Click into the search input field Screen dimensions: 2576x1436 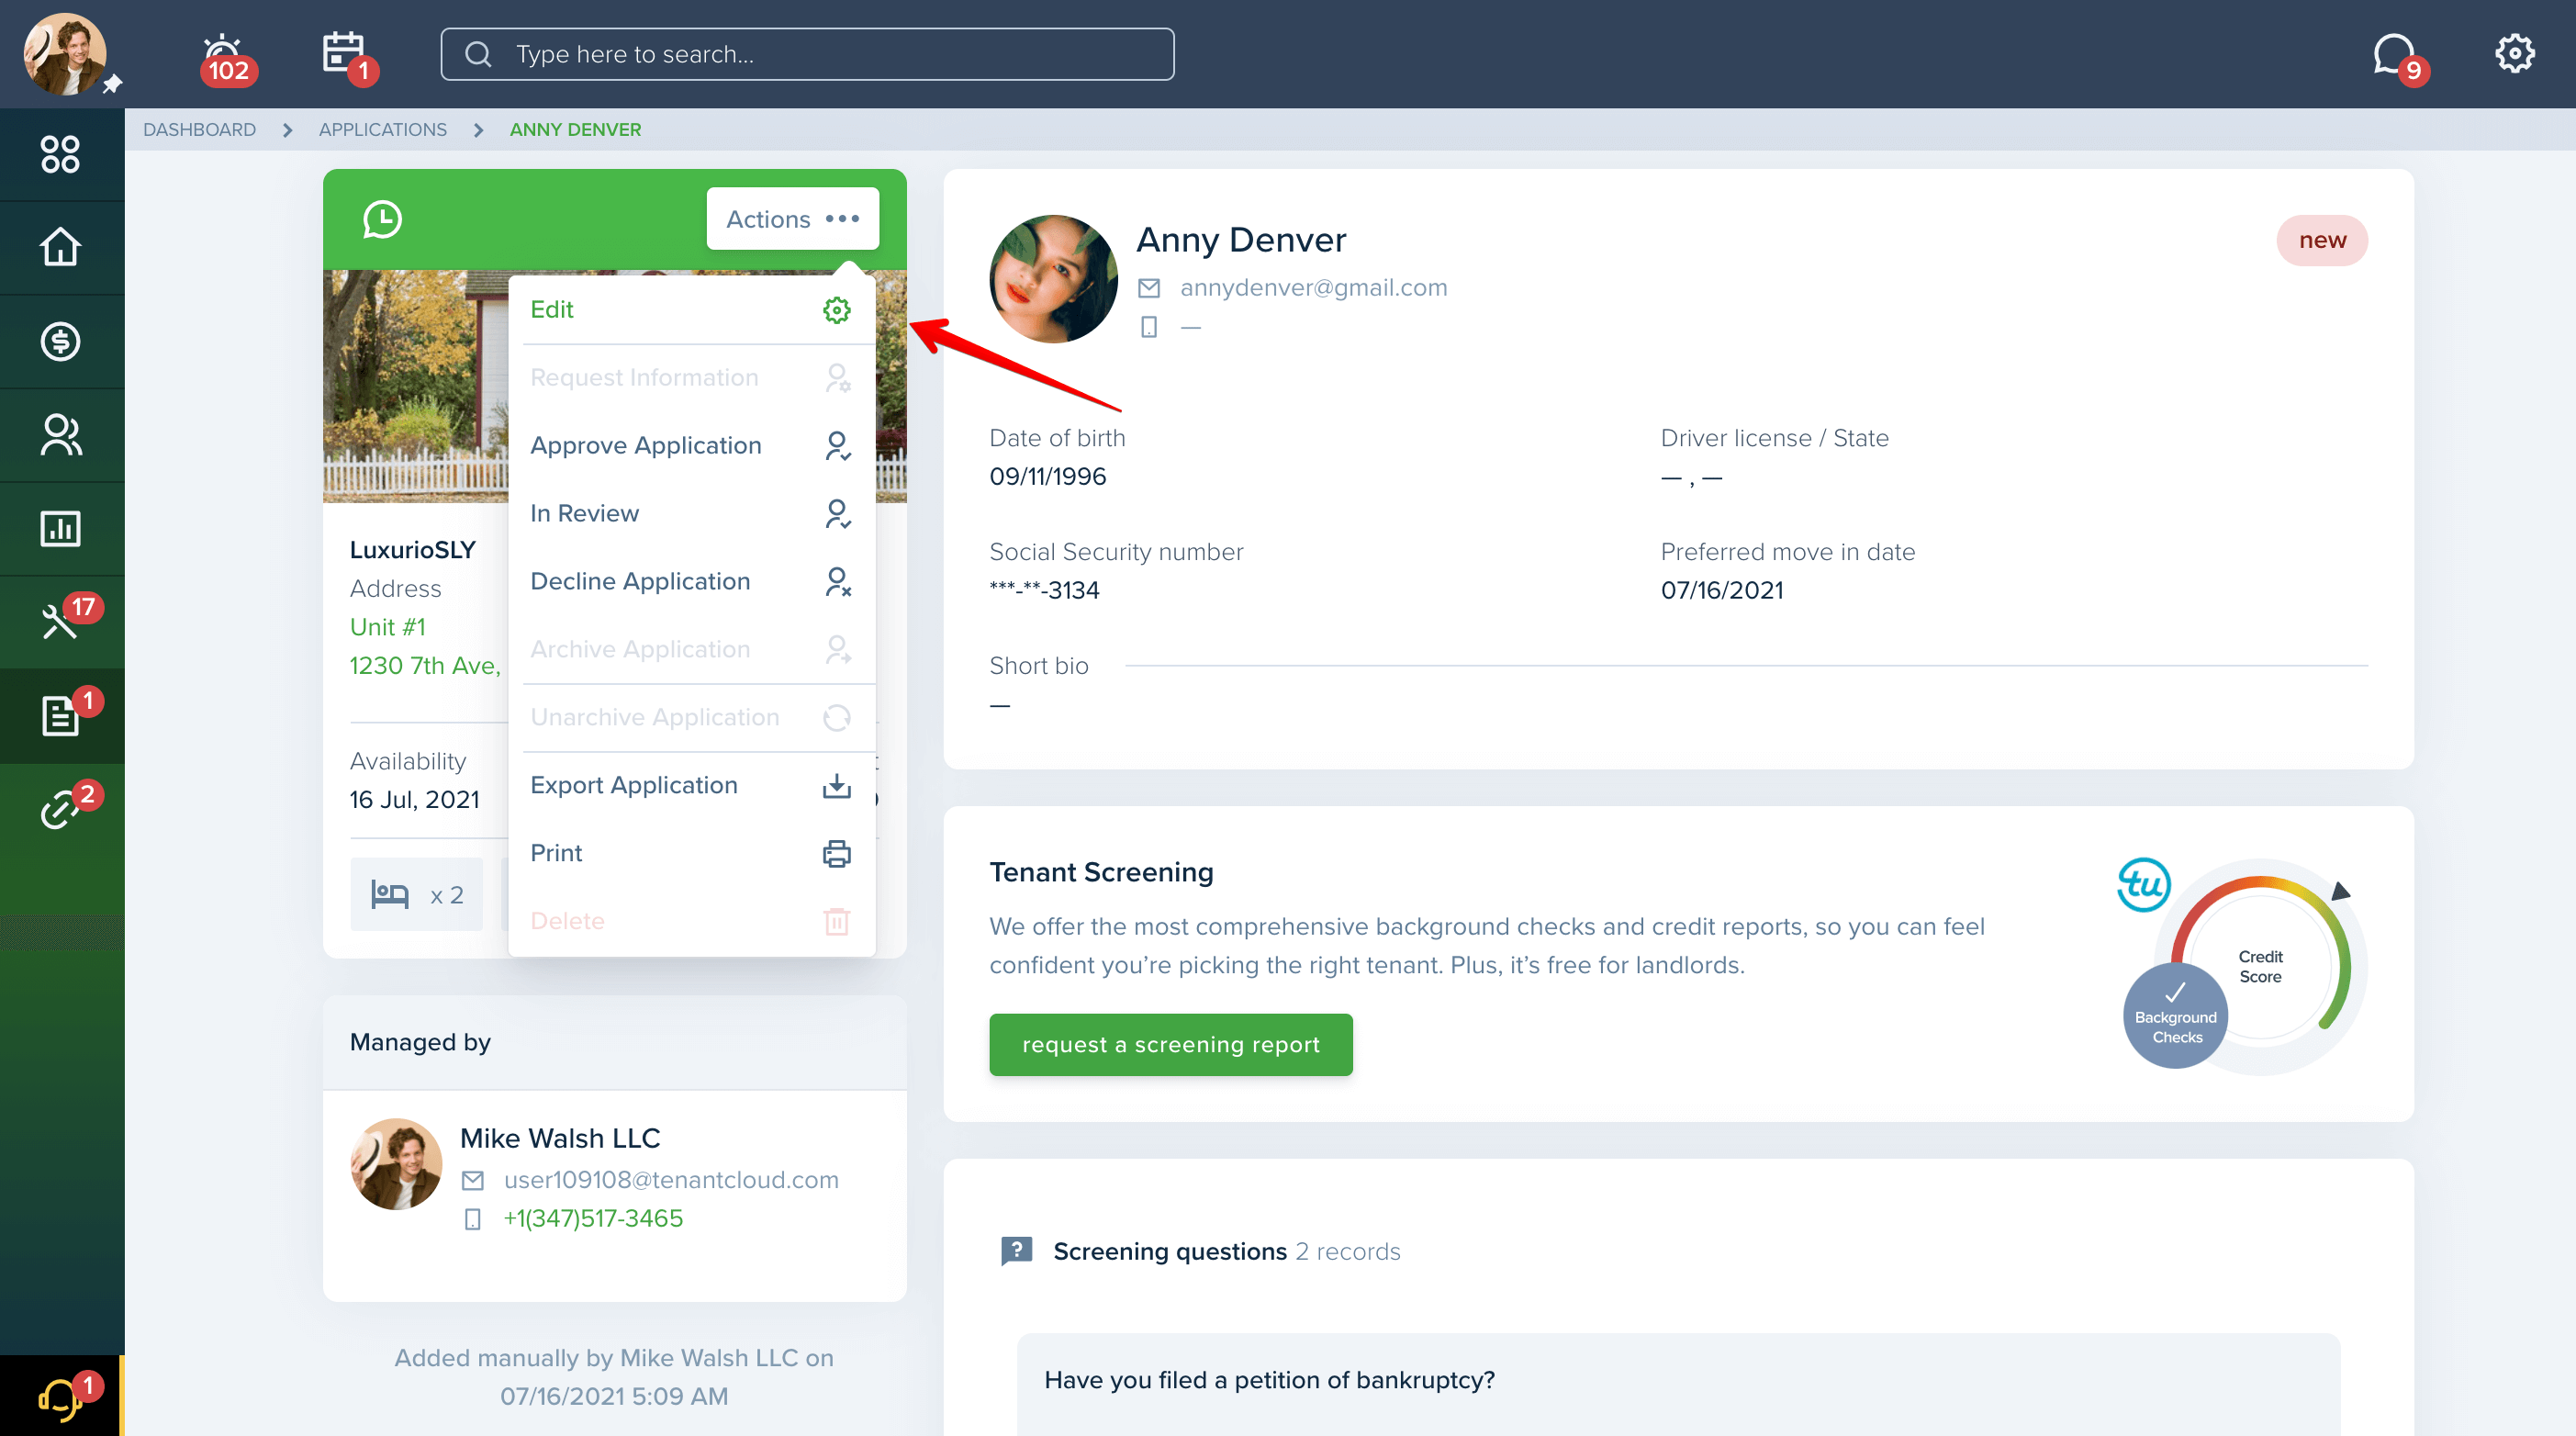point(807,54)
